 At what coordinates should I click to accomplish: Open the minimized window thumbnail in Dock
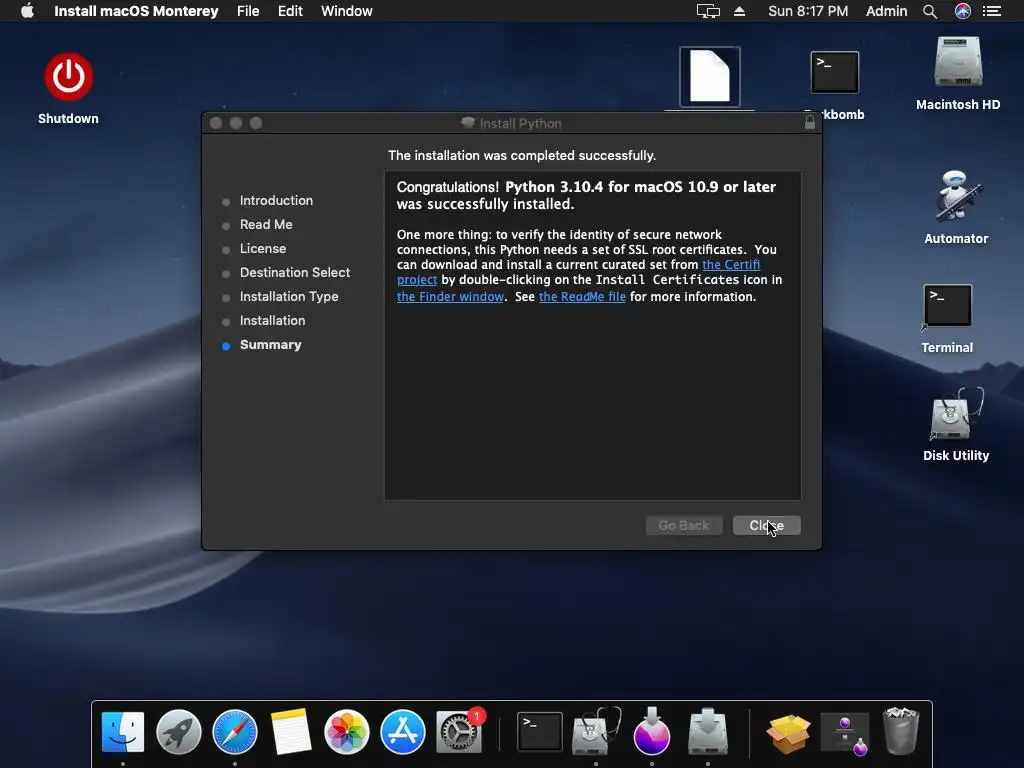(844, 733)
